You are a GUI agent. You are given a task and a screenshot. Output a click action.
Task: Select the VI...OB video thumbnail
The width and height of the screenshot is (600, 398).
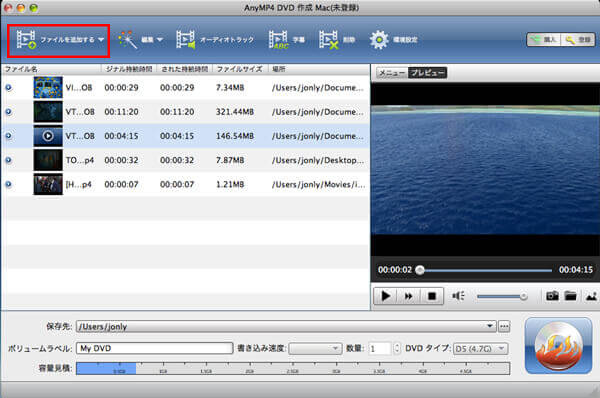[x=48, y=88]
